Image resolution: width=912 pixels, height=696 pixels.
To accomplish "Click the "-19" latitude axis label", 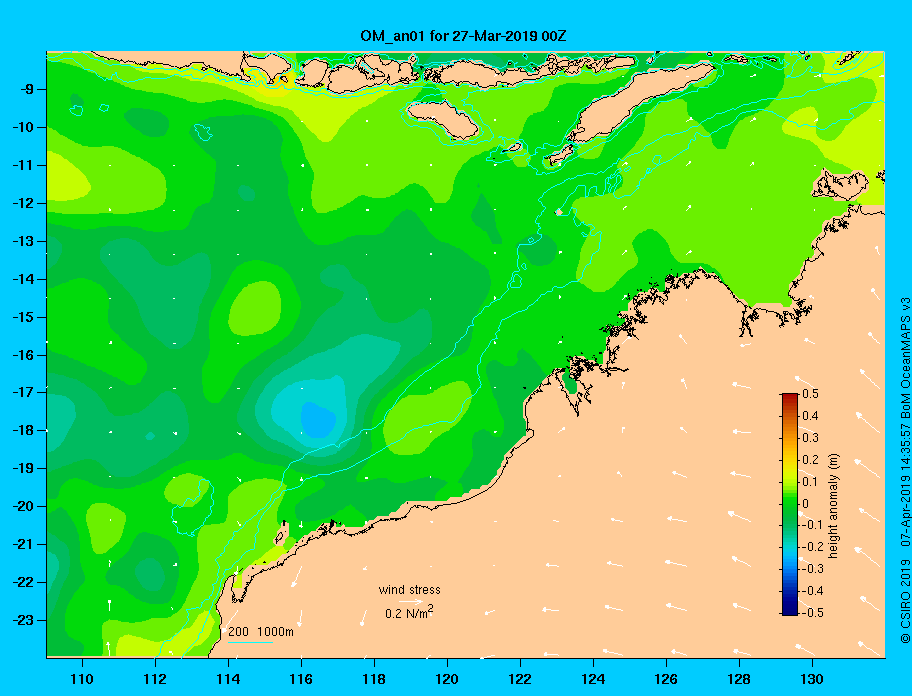I will pos(22,469).
